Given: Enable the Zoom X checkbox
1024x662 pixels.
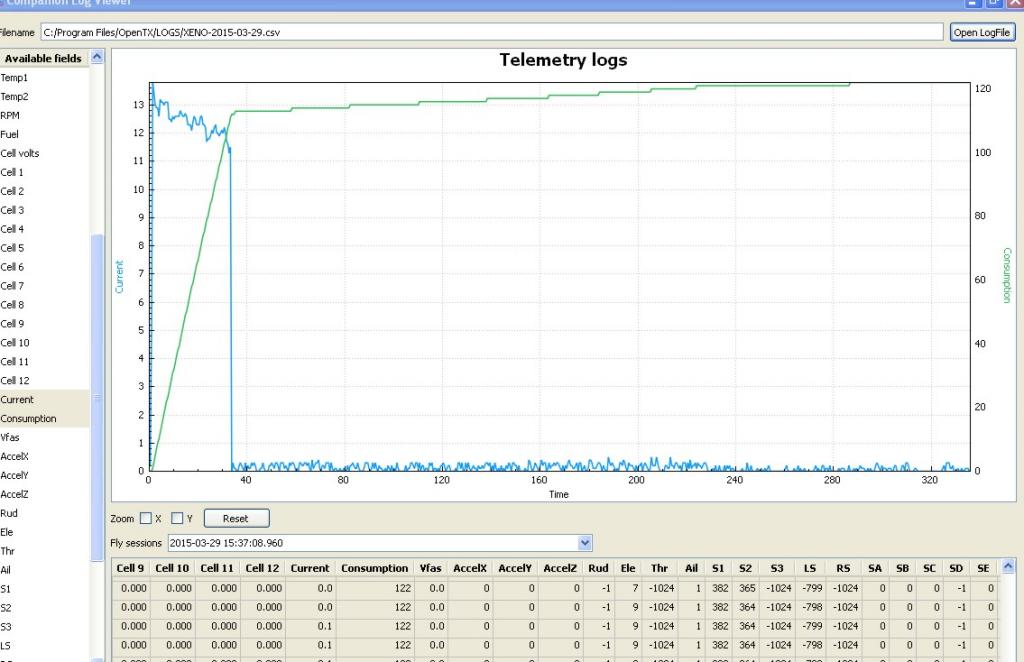Looking at the screenshot, I should 146,518.
